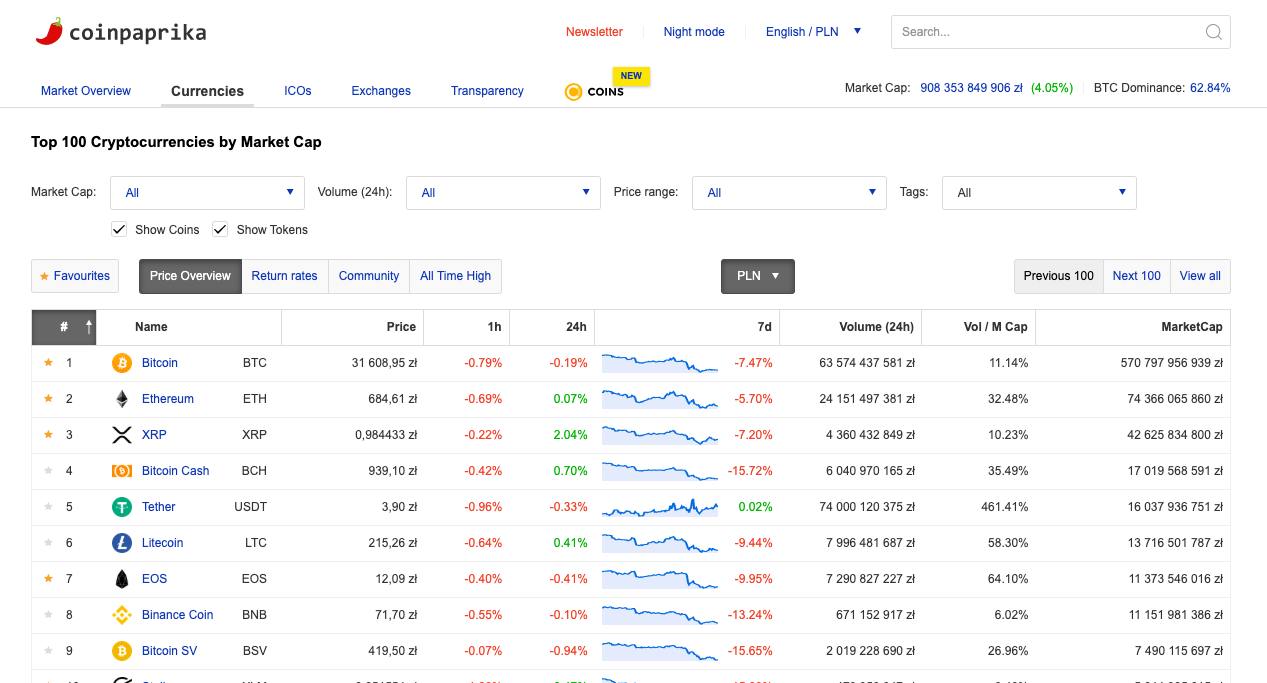Click the Bitcoin 7d sparkline chart

[660, 363]
